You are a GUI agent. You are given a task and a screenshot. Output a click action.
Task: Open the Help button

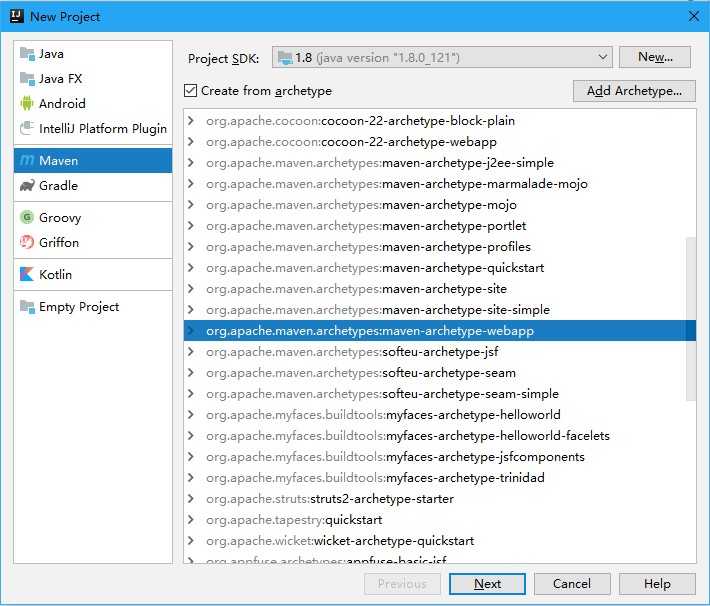(657, 584)
